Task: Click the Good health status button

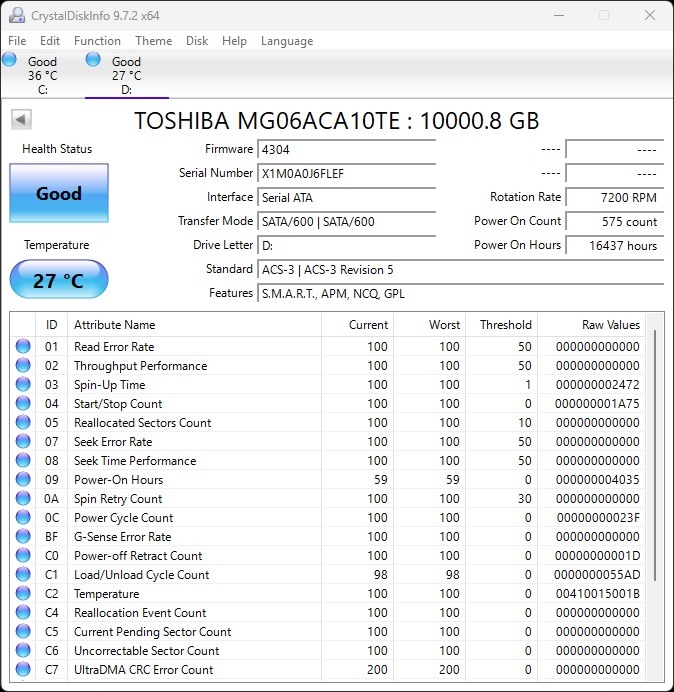Action: [59, 193]
